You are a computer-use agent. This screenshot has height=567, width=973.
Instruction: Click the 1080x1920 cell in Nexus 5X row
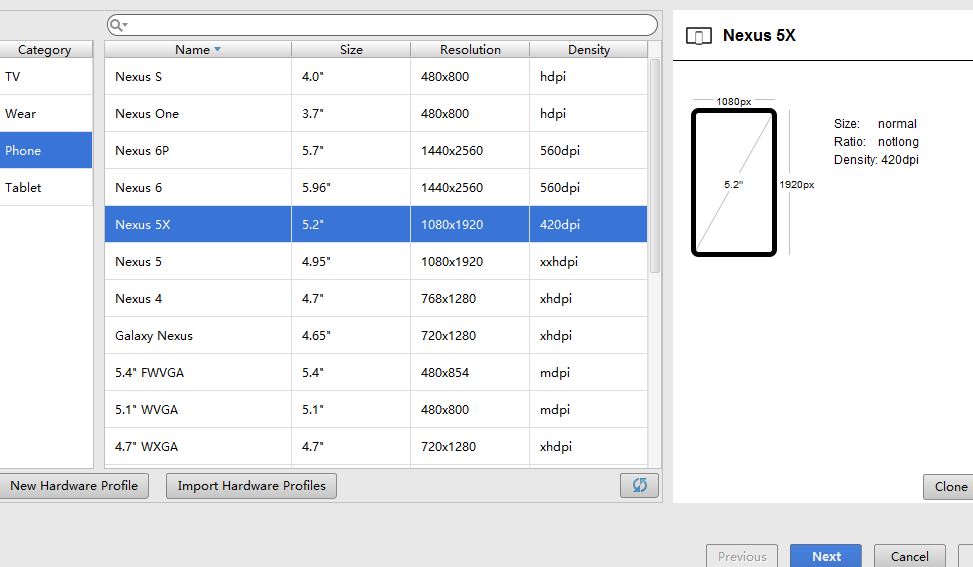(470, 224)
